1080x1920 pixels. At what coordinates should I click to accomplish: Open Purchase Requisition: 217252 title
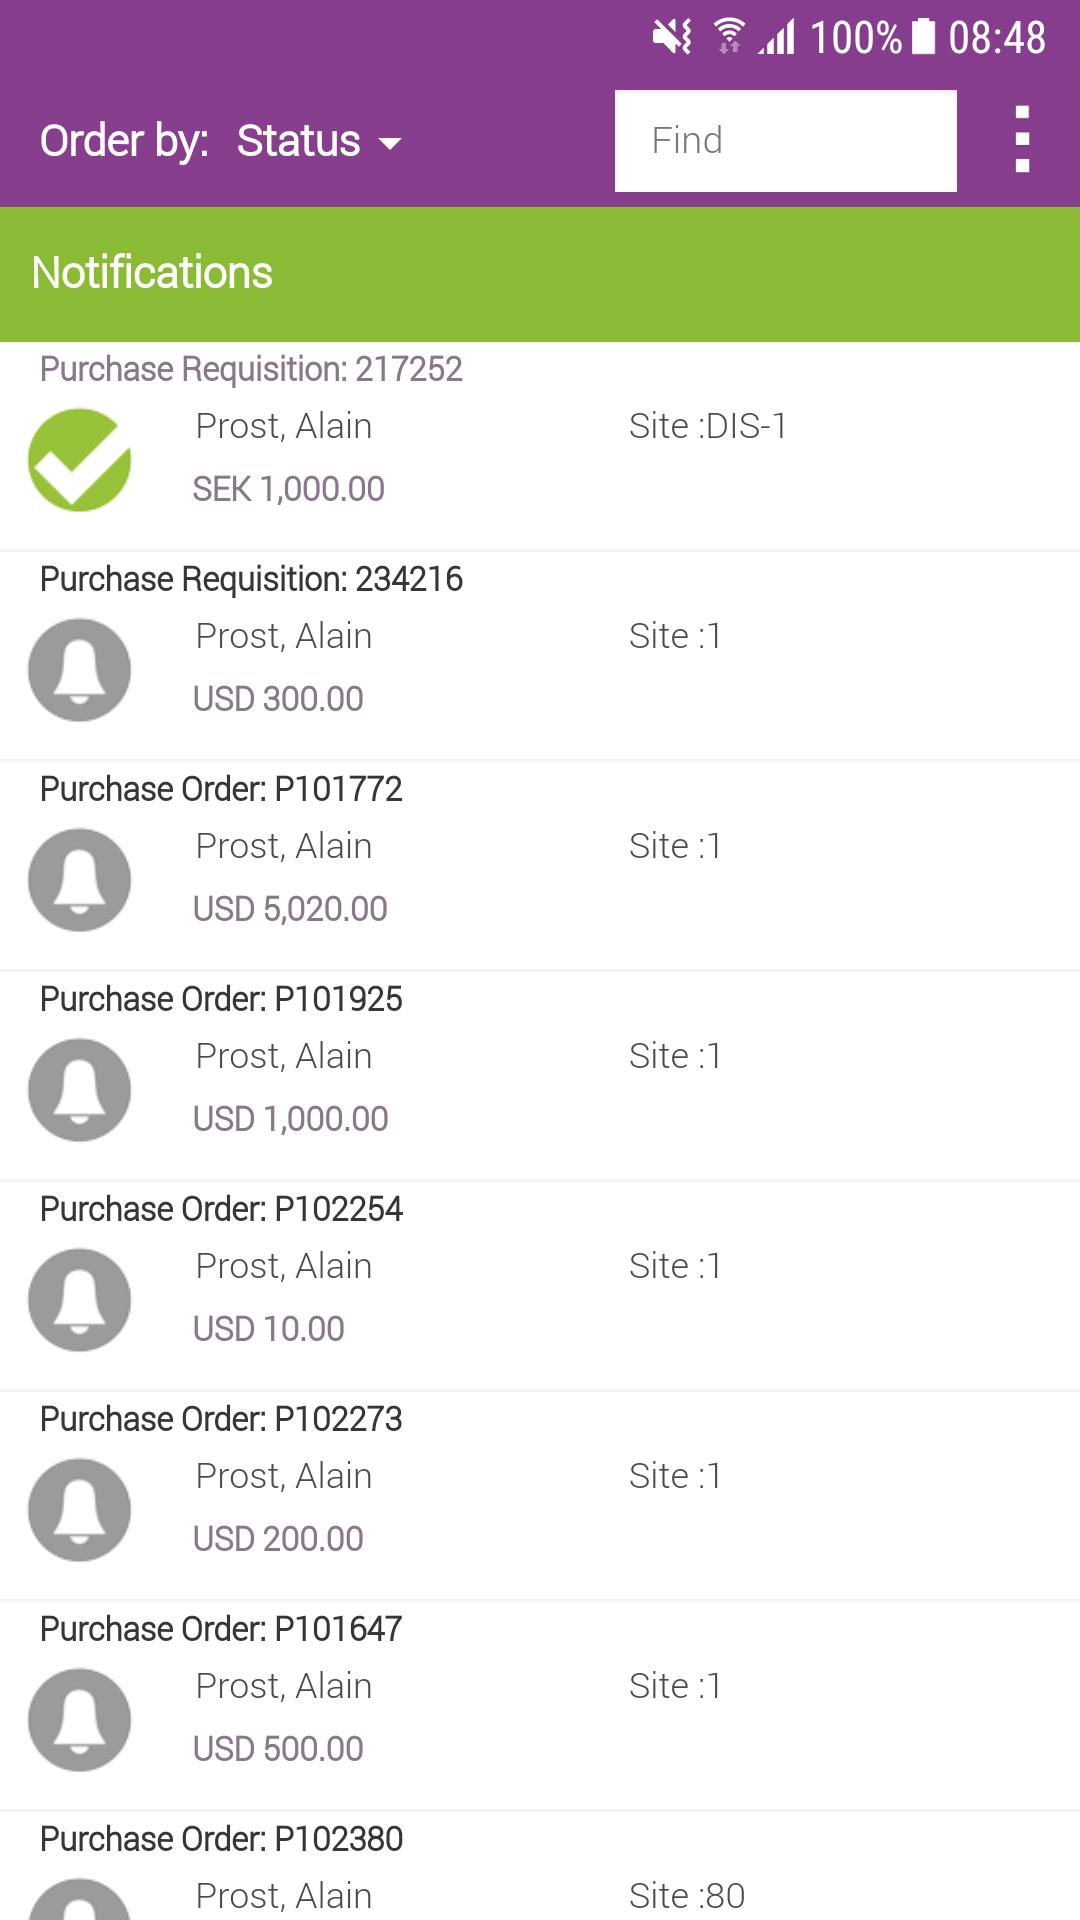[x=251, y=369]
